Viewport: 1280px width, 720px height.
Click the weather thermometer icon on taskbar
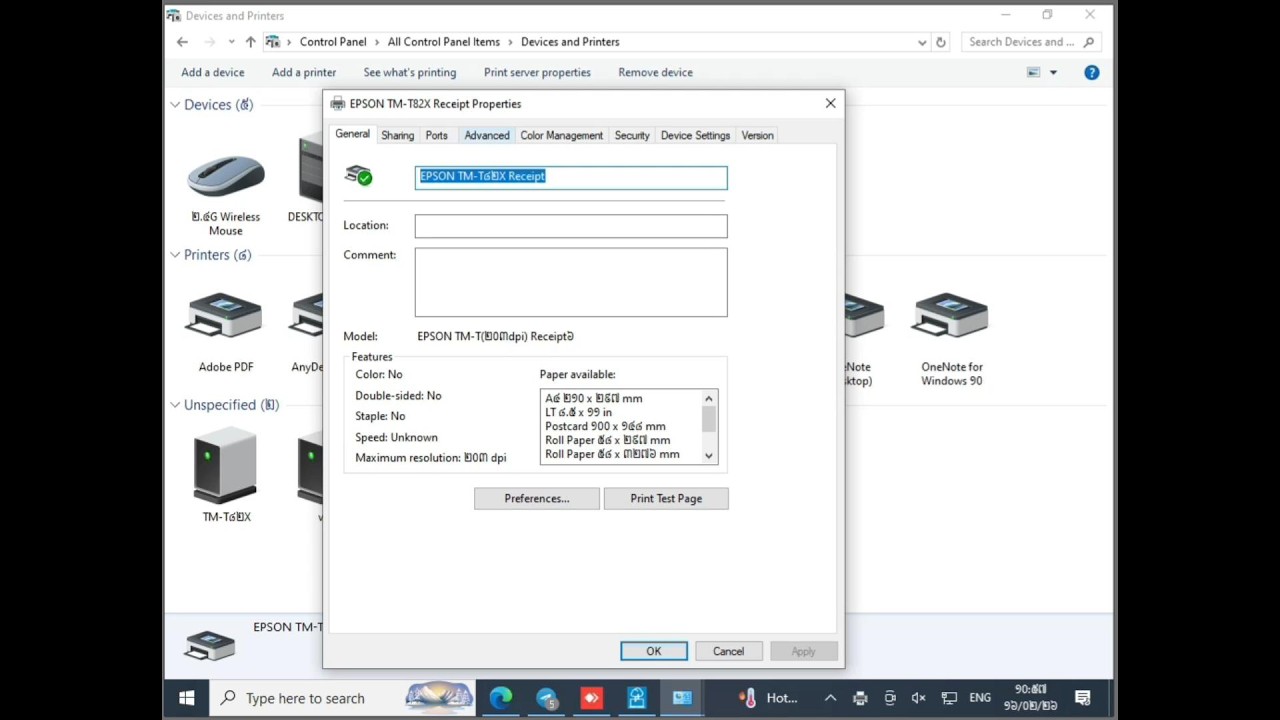point(748,698)
